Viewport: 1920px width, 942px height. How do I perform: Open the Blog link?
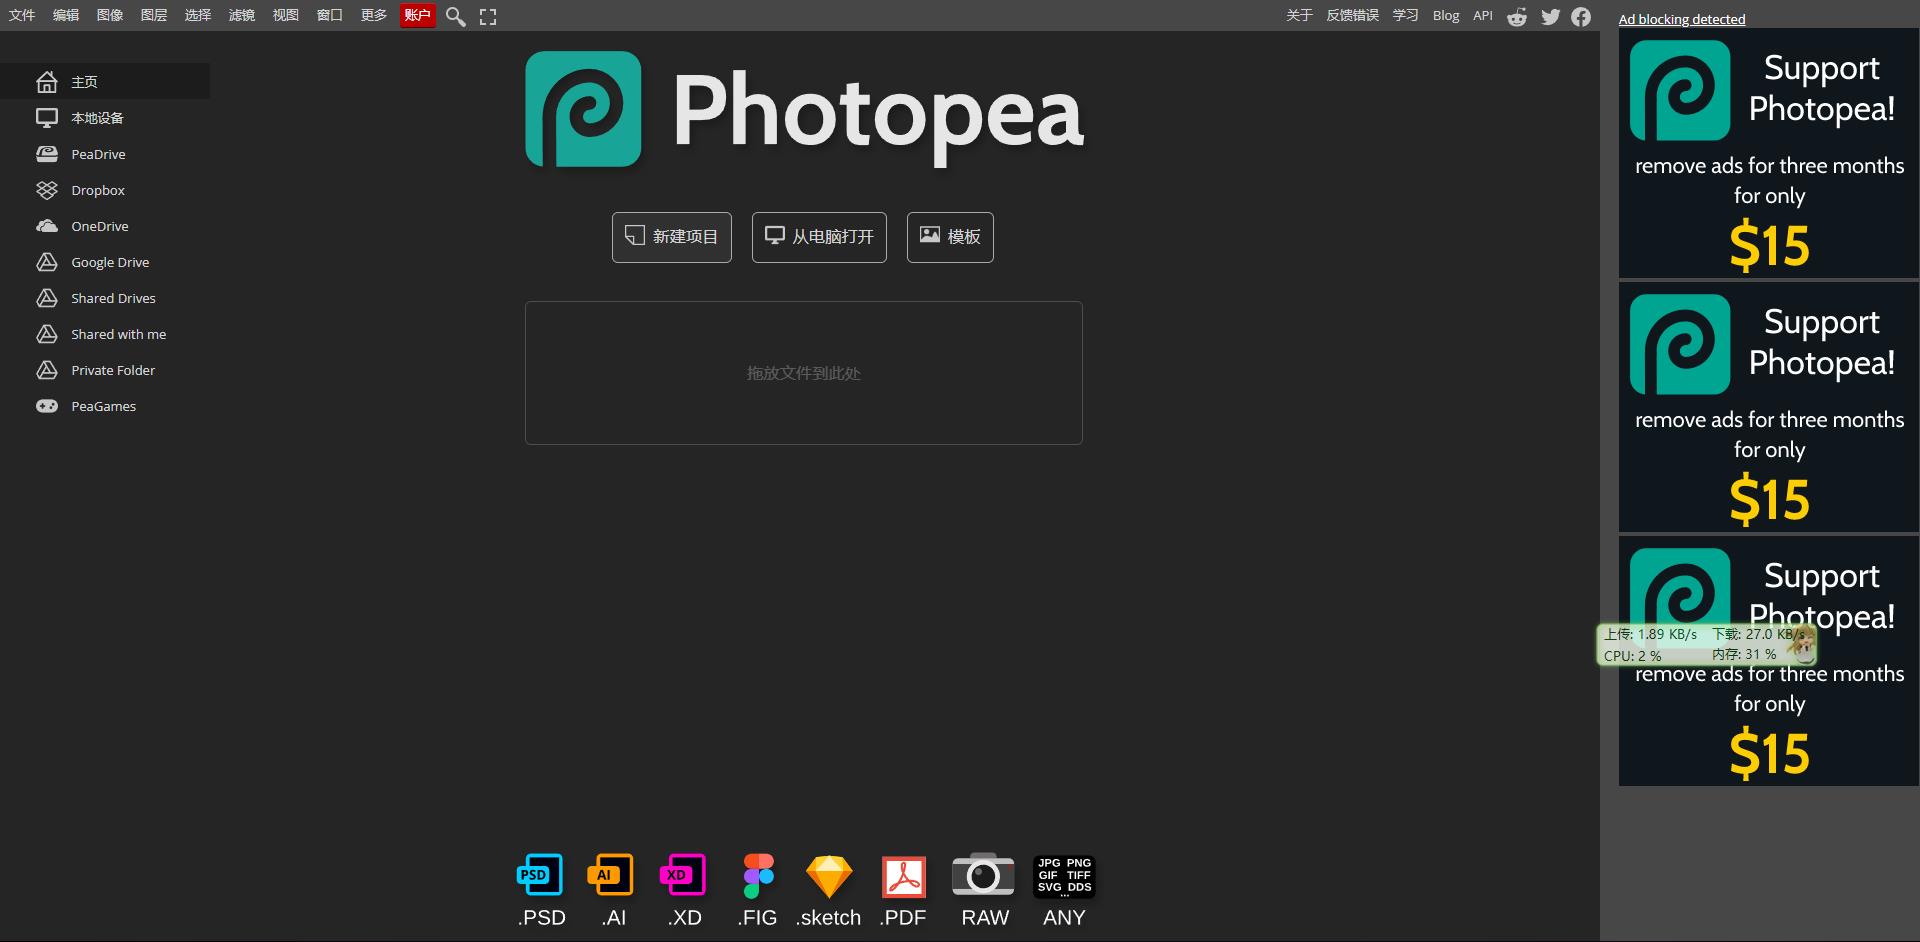1446,15
